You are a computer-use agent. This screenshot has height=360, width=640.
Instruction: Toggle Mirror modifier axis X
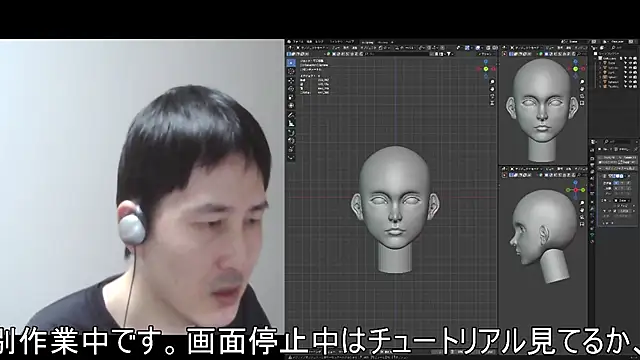(616, 183)
